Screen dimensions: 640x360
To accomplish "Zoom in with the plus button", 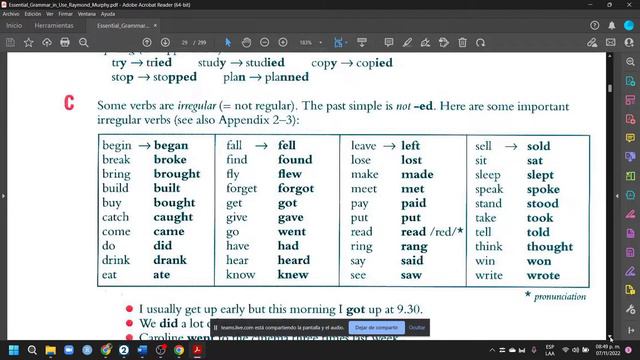I will [x=283, y=42].
